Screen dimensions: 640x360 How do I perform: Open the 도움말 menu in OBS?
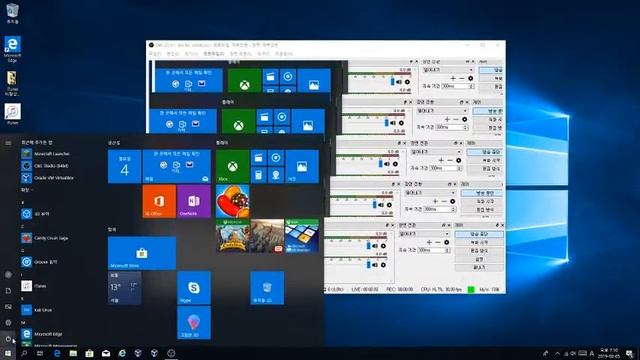coord(284,53)
